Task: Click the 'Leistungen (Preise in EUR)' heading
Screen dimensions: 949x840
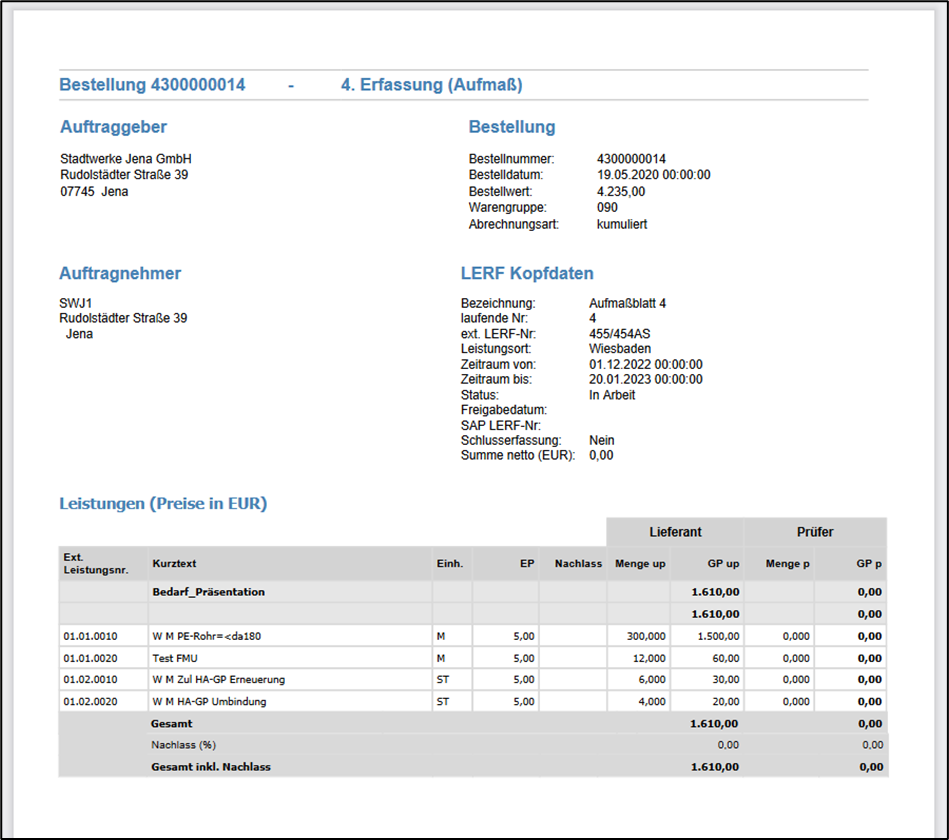Action: click(163, 504)
